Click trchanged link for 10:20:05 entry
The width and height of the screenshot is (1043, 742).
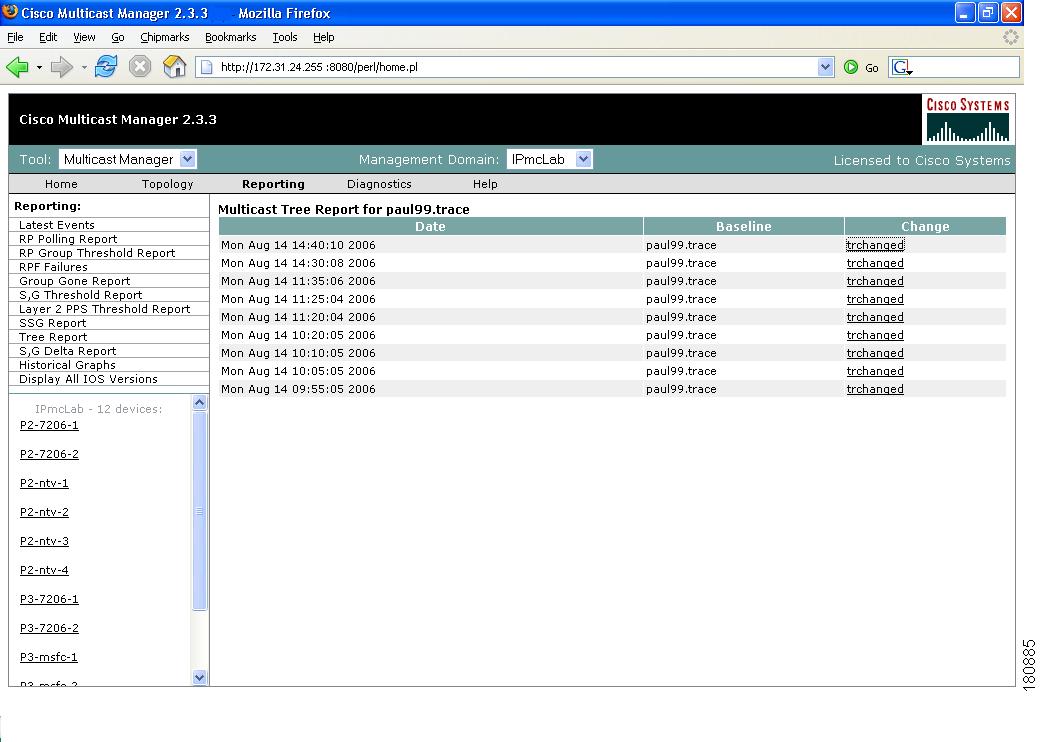pyautogui.click(x=875, y=335)
